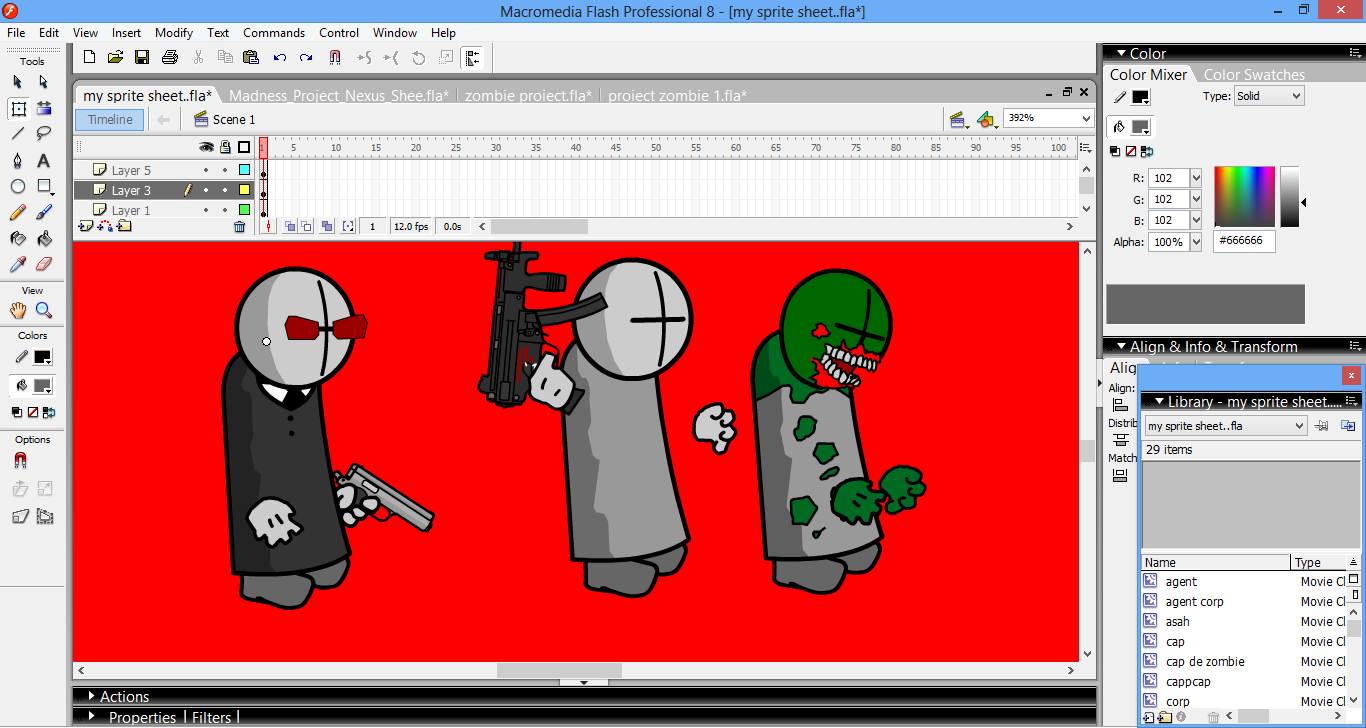Select 'agent corp' in Library list
This screenshot has height=728, width=1366.
[1194, 602]
